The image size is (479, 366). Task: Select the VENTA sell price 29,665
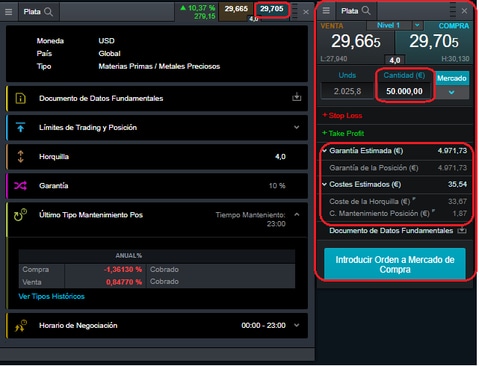coord(355,42)
